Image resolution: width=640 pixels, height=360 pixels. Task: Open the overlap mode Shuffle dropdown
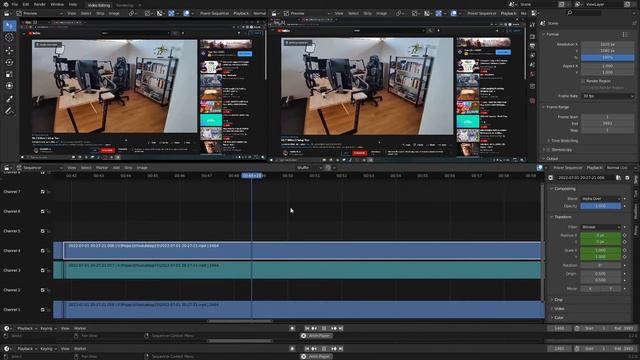point(309,168)
